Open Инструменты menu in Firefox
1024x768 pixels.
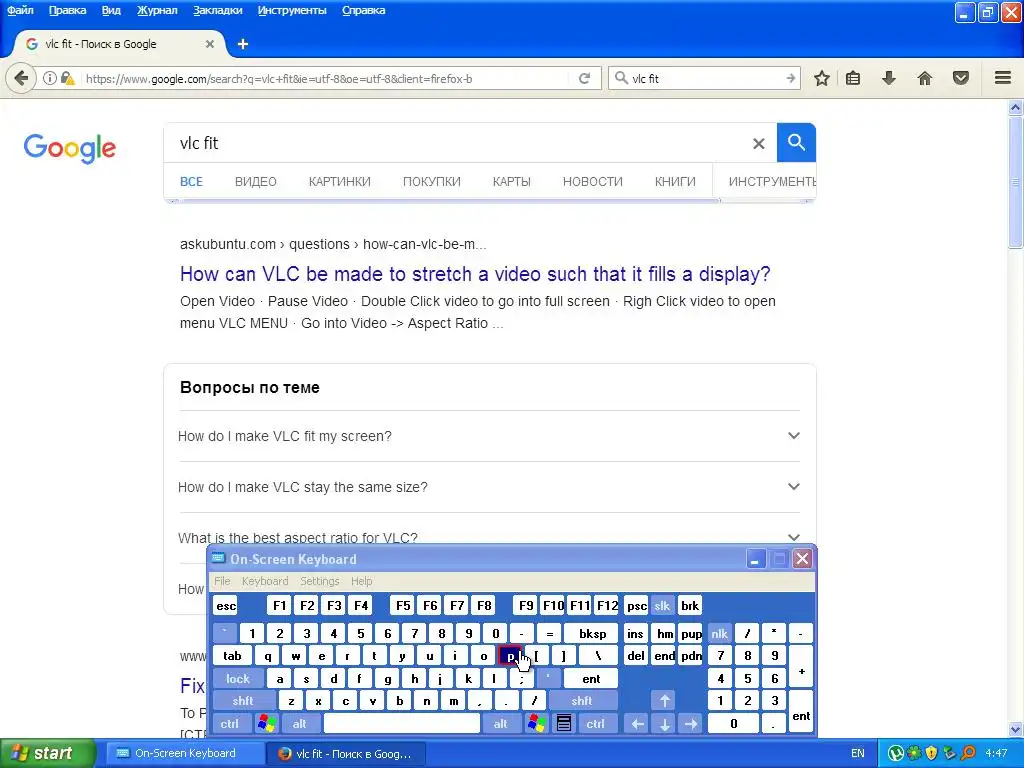coord(292,10)
